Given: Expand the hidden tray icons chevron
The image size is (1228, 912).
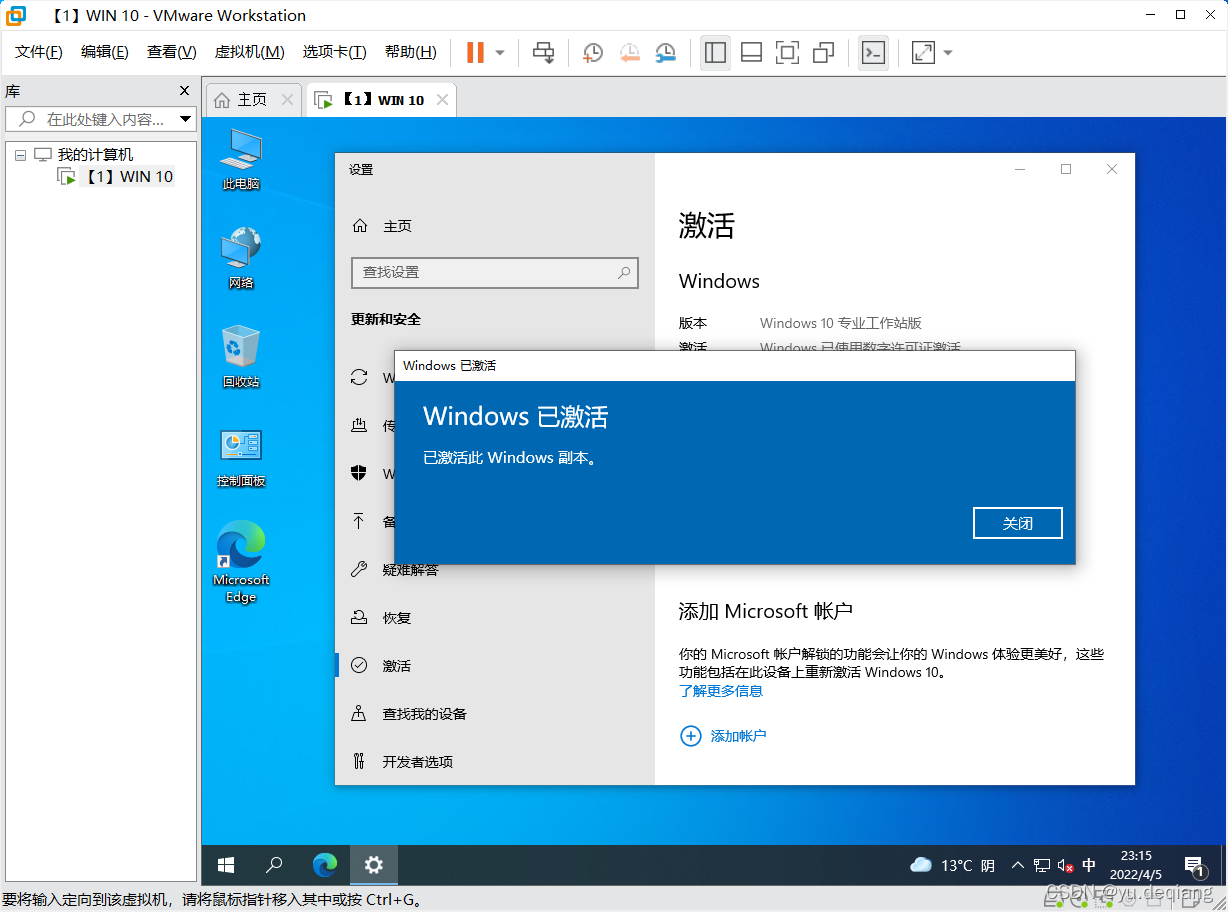Looking at the screenshot, I should [x=1018, y=865].
